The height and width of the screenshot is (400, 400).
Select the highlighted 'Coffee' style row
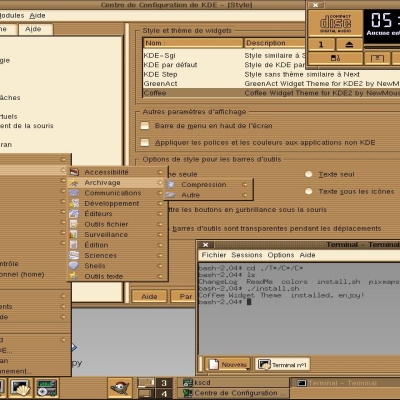[x=271, y=93]
